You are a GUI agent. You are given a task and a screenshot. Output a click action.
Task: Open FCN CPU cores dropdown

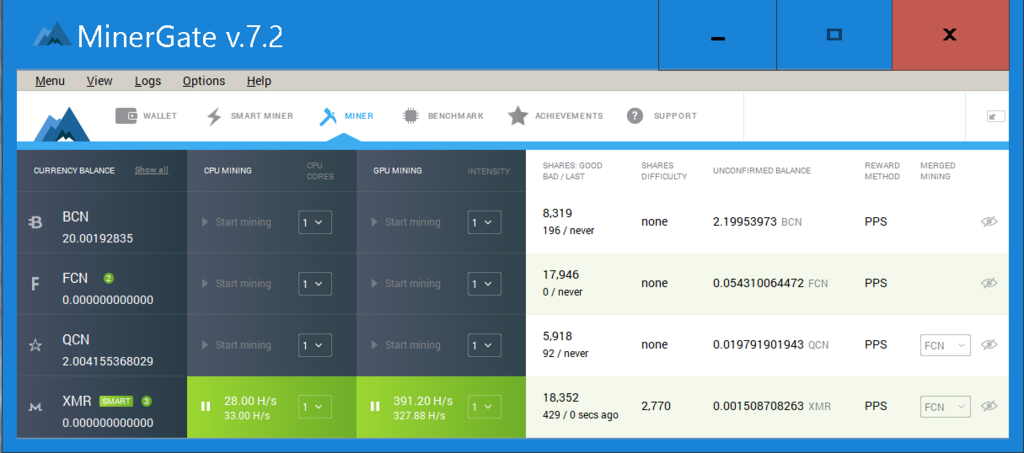315,284
